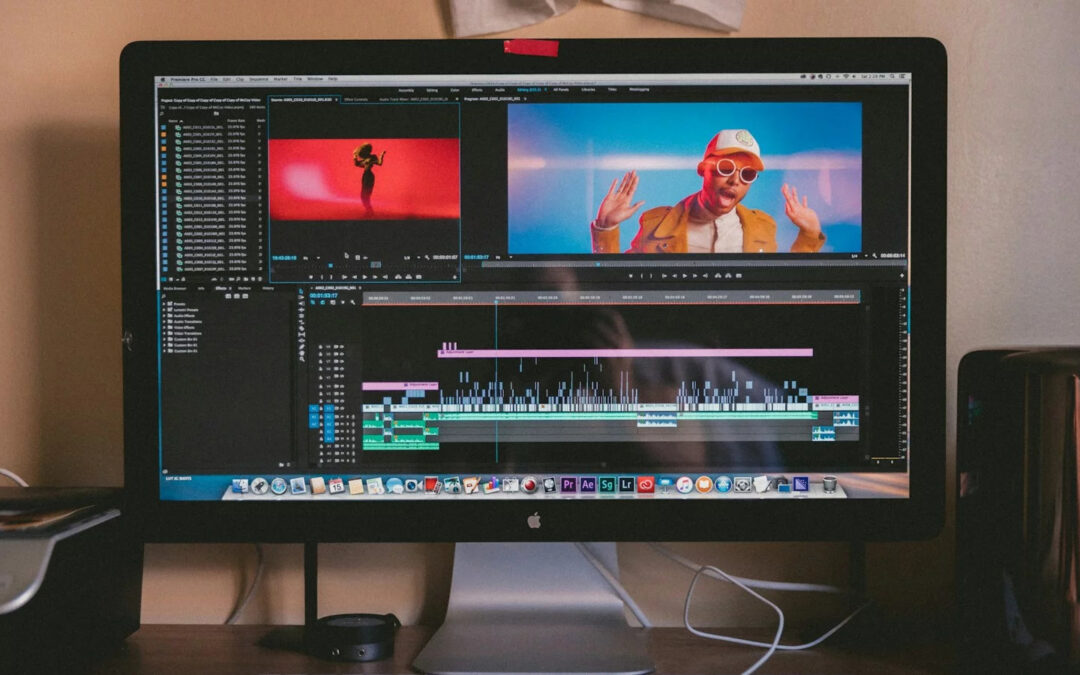Expand the Audio Transitions folder
Image resolution: width=1080 pixels, height=675 pixels.
pyautogui.click(x=165, y=321)
